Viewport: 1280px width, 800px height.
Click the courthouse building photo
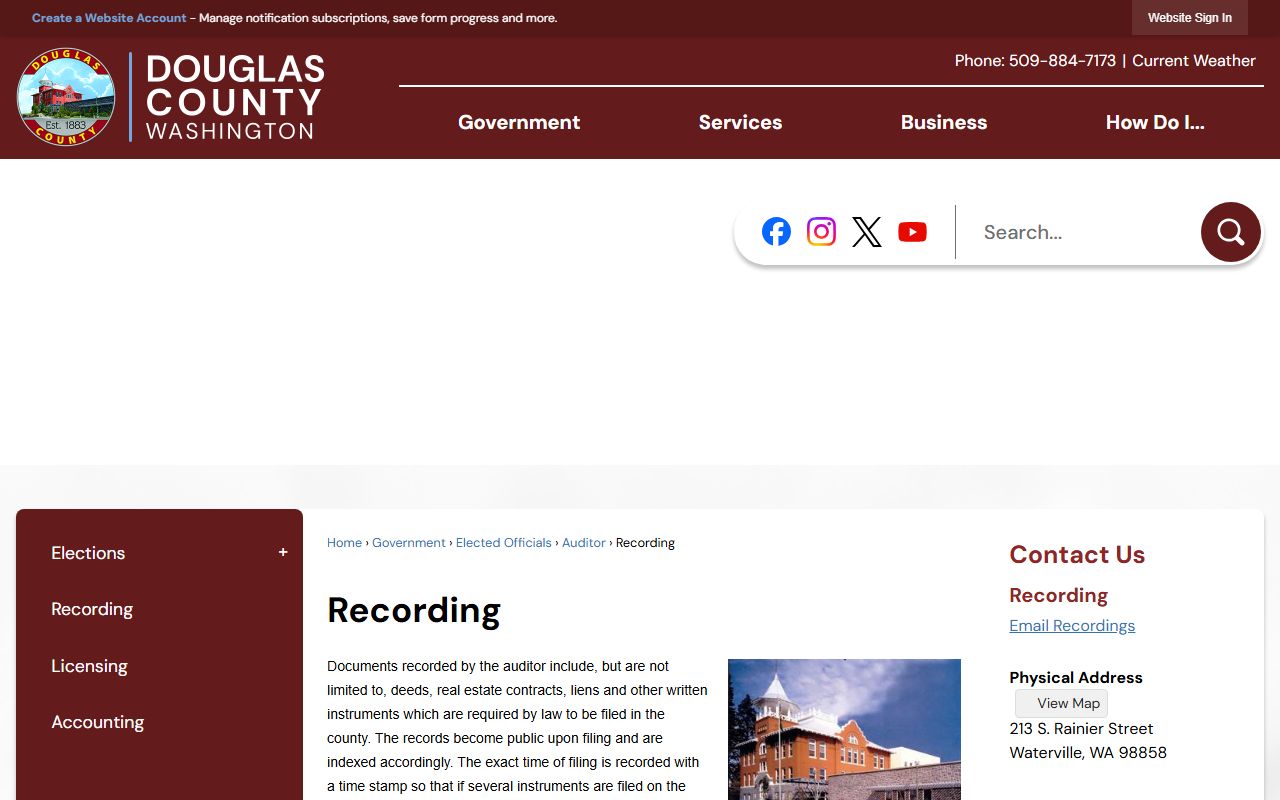(x=844, y=729)
